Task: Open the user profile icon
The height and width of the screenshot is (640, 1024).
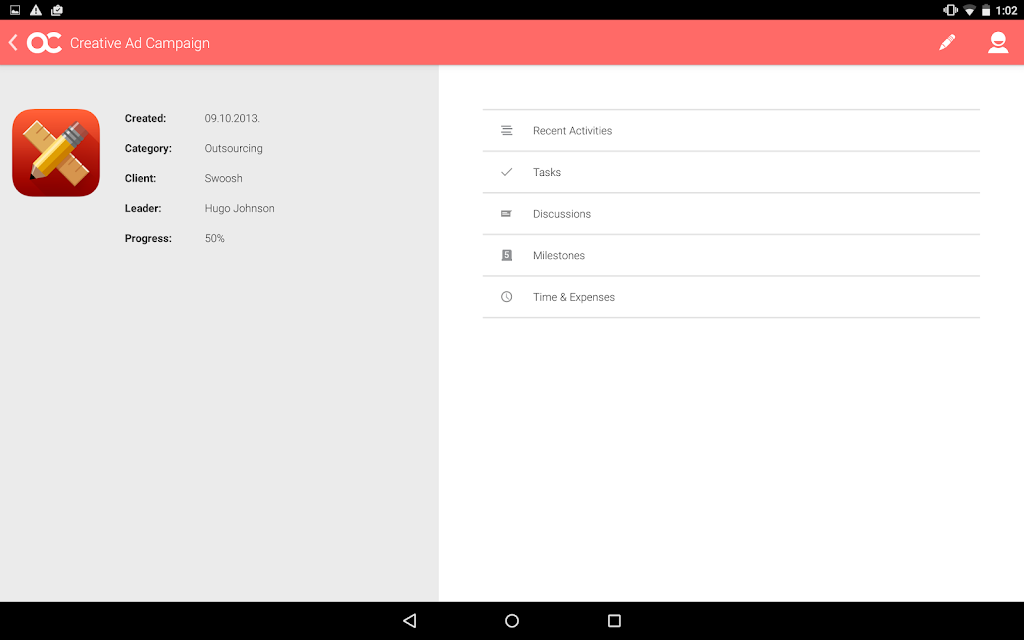Action: tap(998, 42)
